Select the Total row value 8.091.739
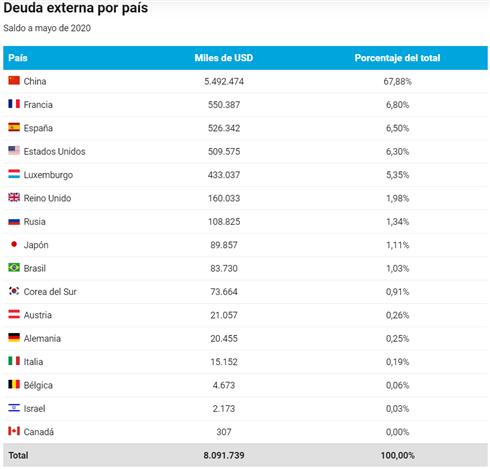 (x=224, y=455)
